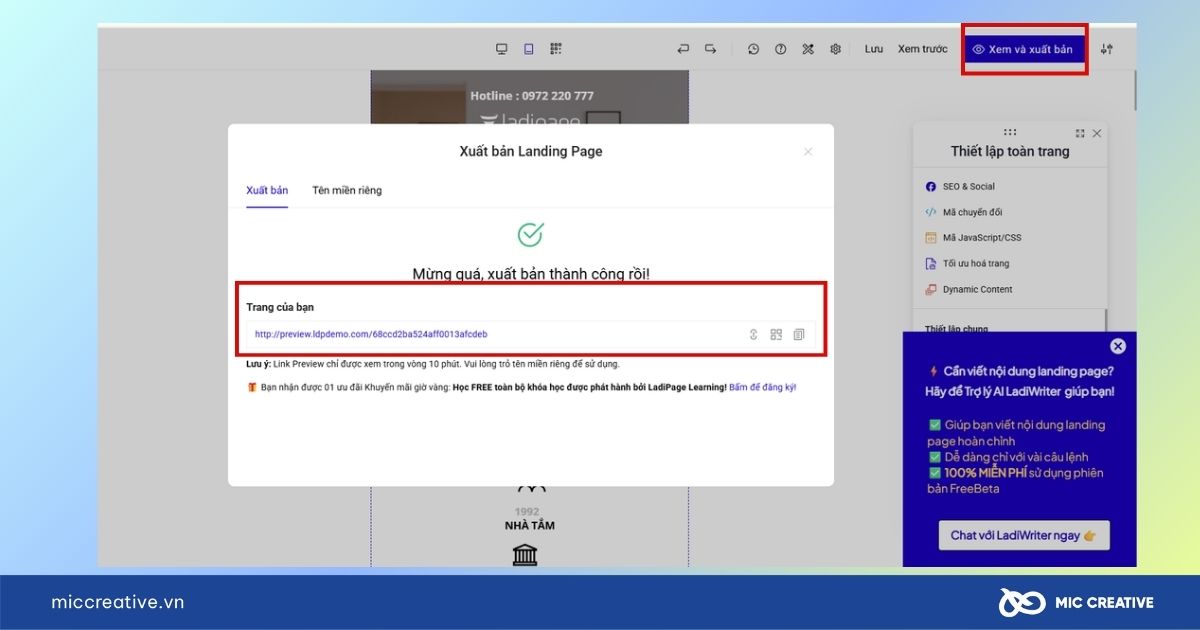Open version history clock icon
The width and height of the screenshot is (1200, 630).
[x=754, y=49]
